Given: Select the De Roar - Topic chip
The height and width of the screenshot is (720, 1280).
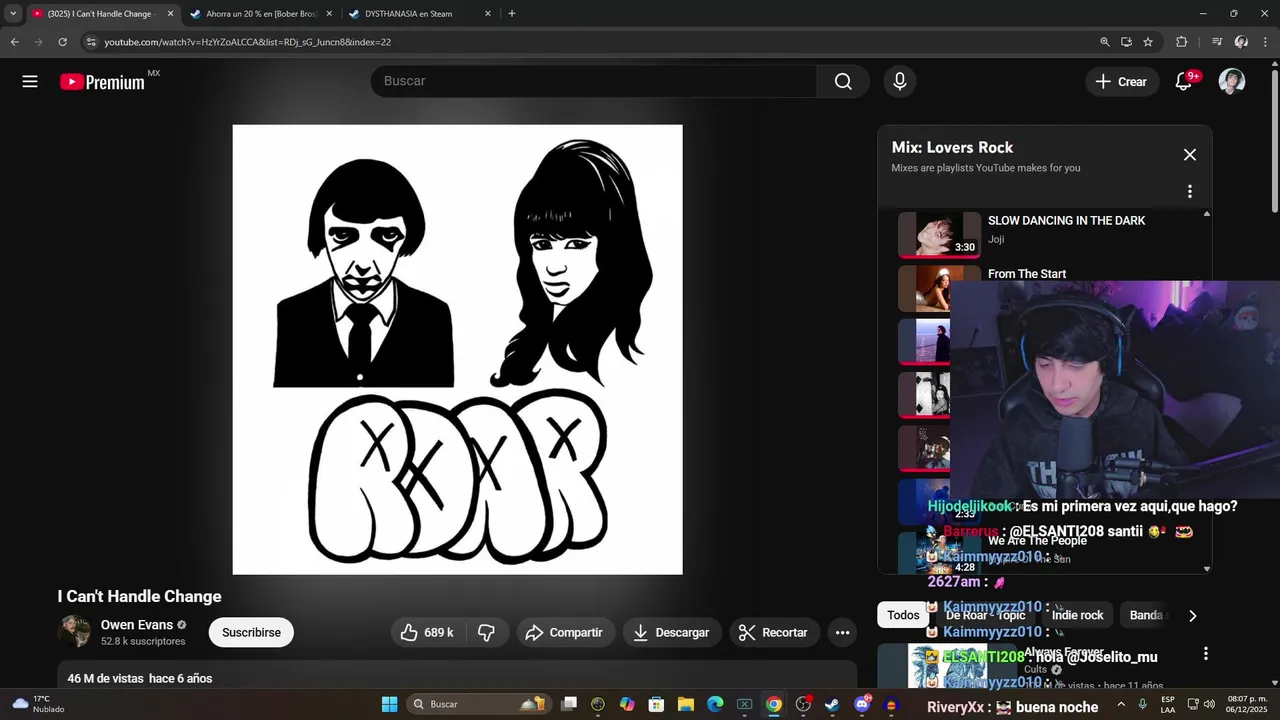Looking at the screenshot, I should point(985,615).
